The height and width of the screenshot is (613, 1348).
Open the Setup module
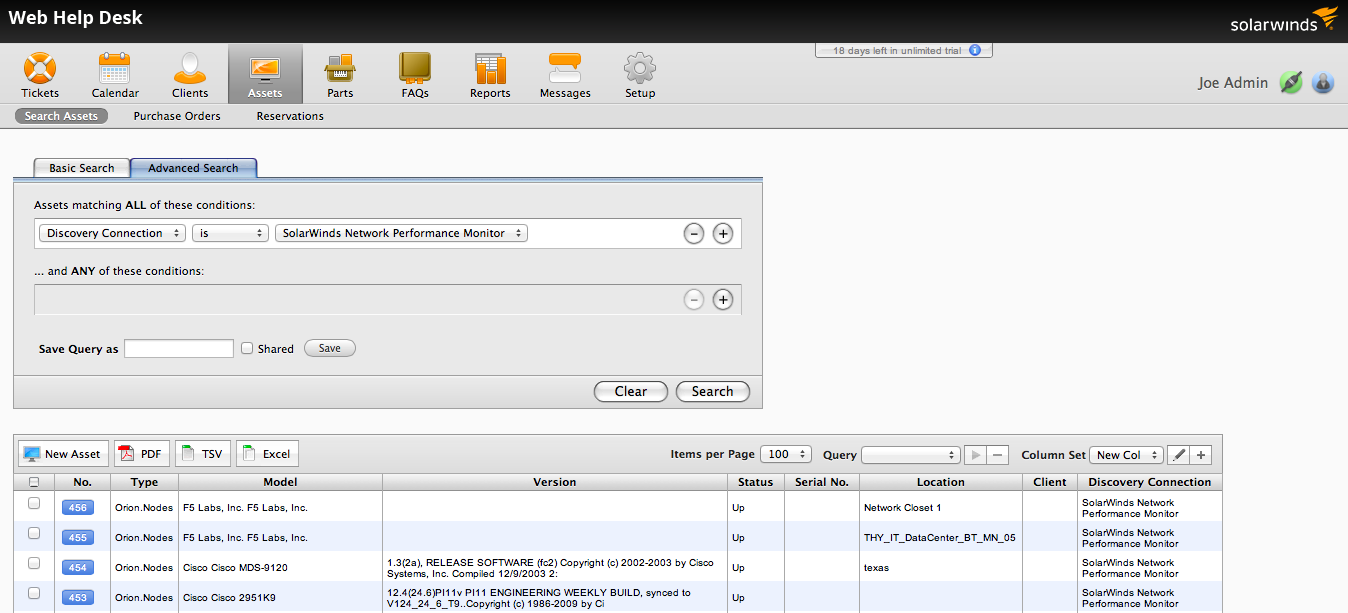640,76
